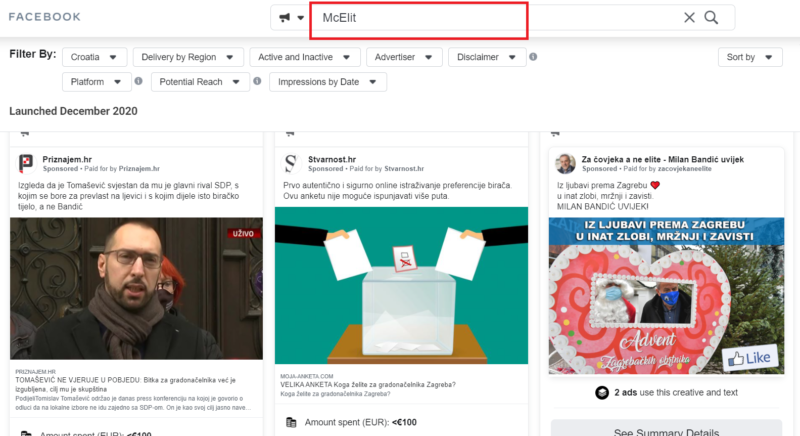Click the Stvarnost.hr page avatar
Viewport: 800px width, 436px height.
[291, 163]
